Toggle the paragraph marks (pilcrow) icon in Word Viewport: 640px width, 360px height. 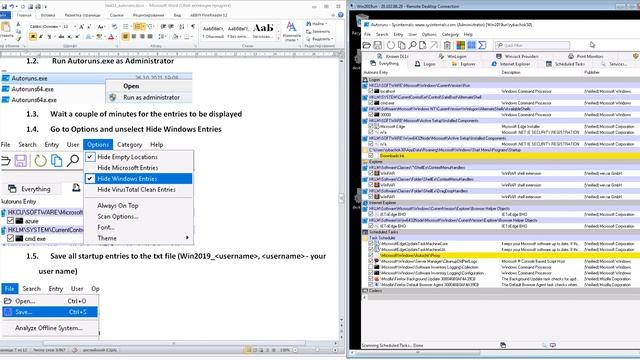193,27
